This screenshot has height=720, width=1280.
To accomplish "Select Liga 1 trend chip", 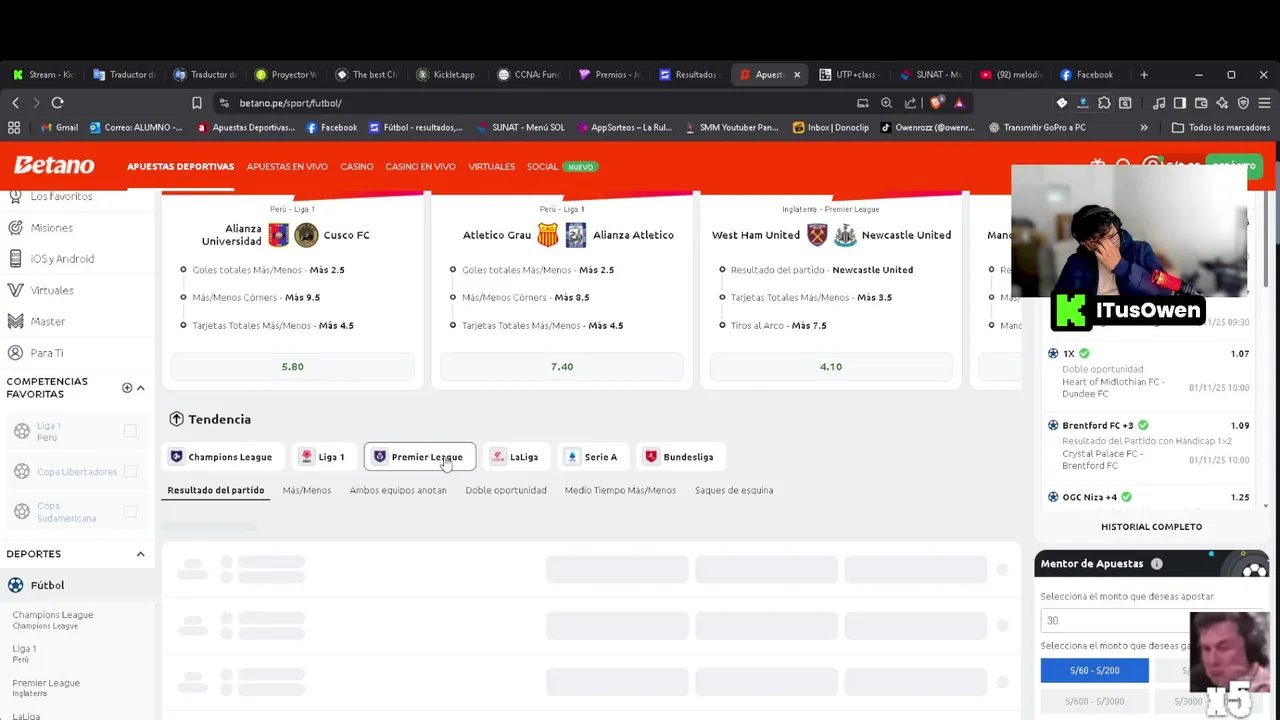I will (x=322, y=457).
